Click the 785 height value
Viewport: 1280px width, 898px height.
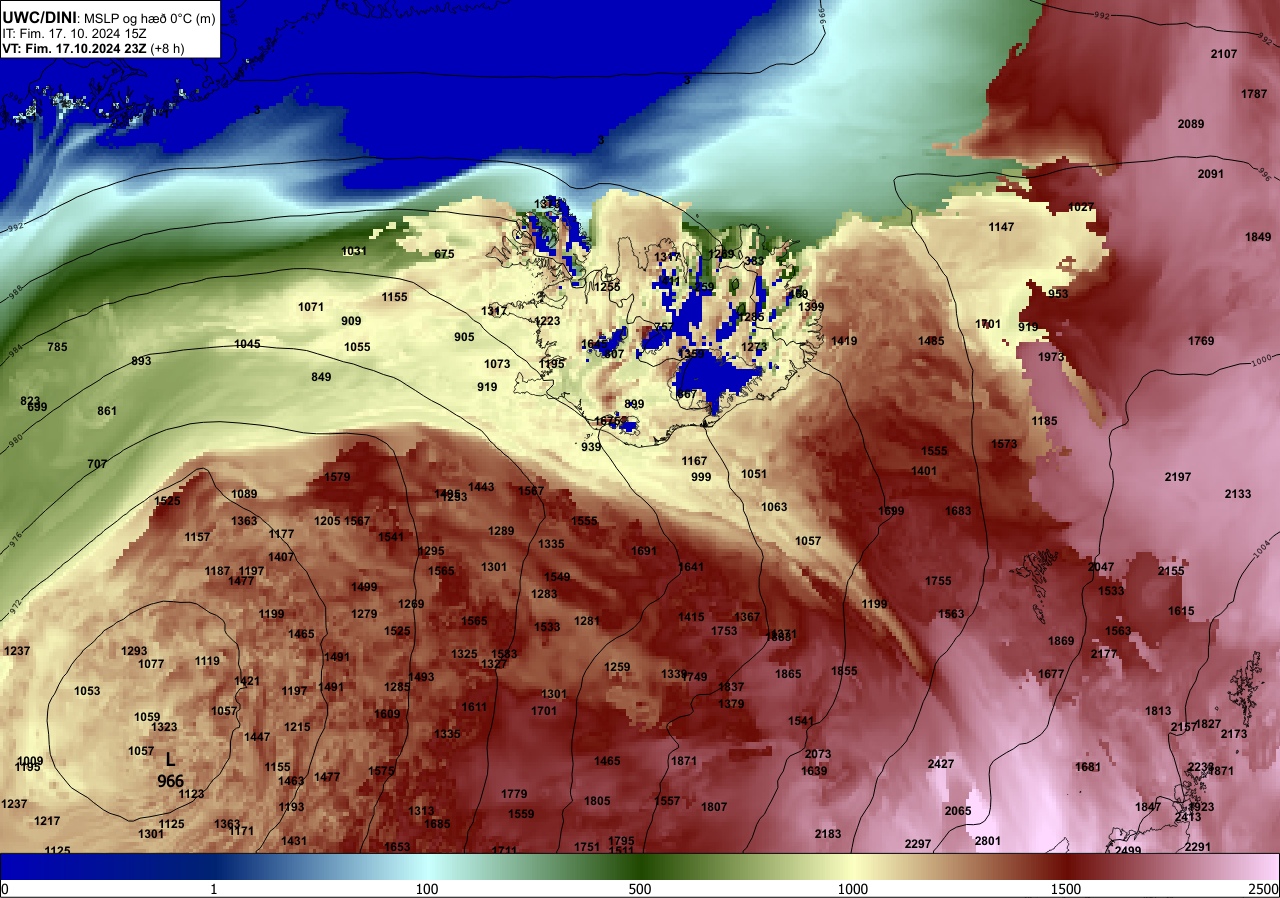[57, 347]
